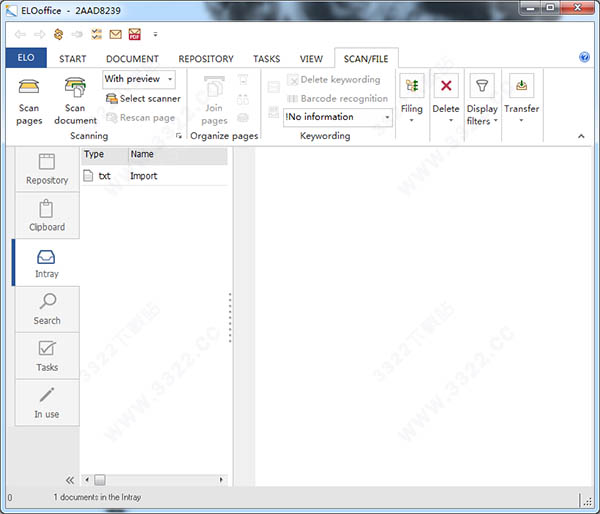Switch to the DOCUMENT ribbon tab
This screenshot has width=600, height=514.
(132, 59)
